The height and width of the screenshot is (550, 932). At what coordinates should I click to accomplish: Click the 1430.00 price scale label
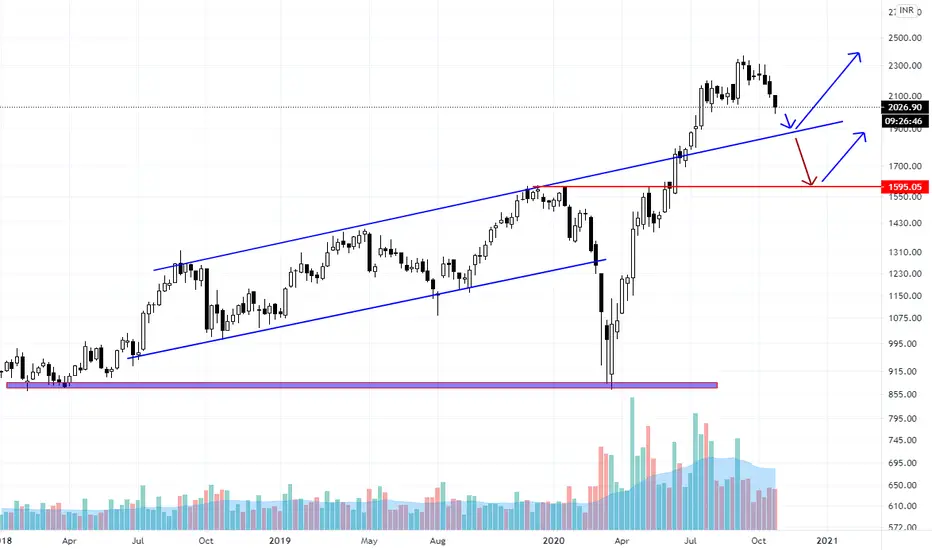(x=905, y=223)
